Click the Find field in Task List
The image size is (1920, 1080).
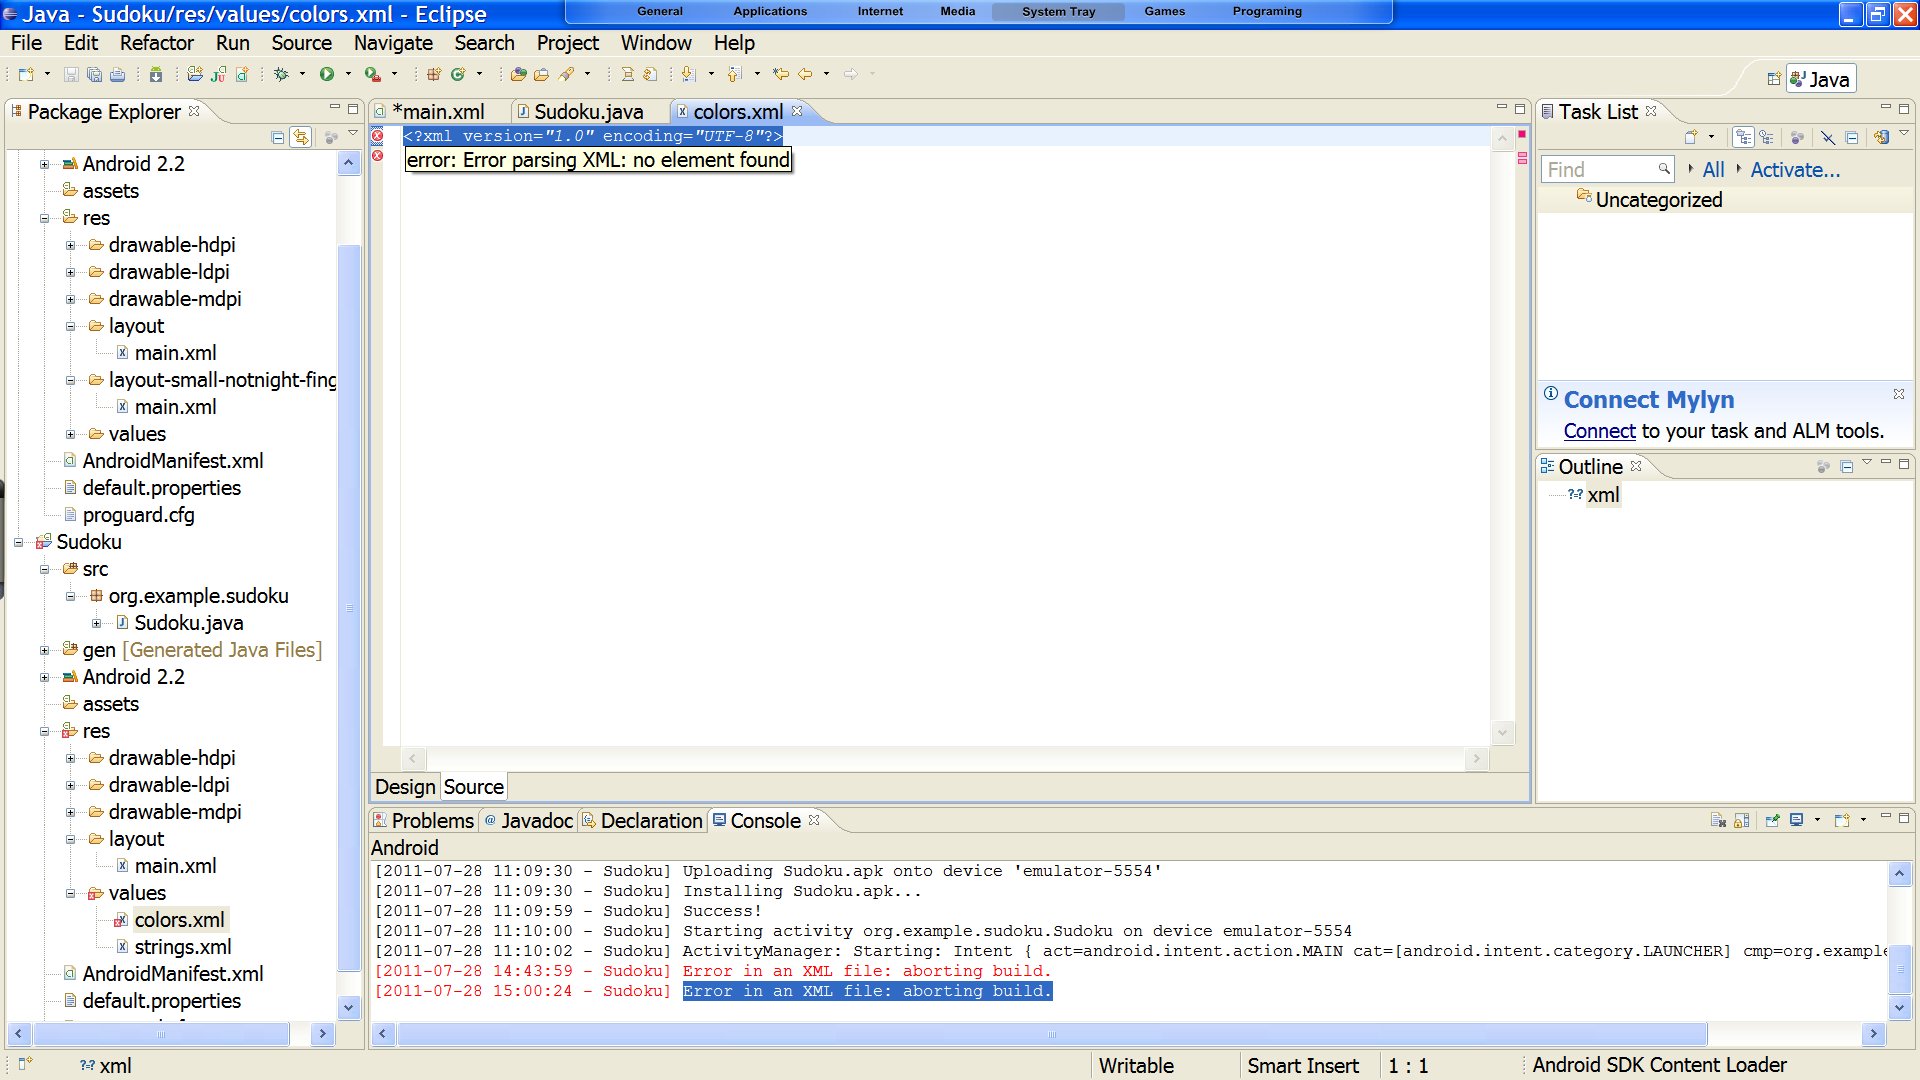pyautogui.click(x=1607, y=170)
